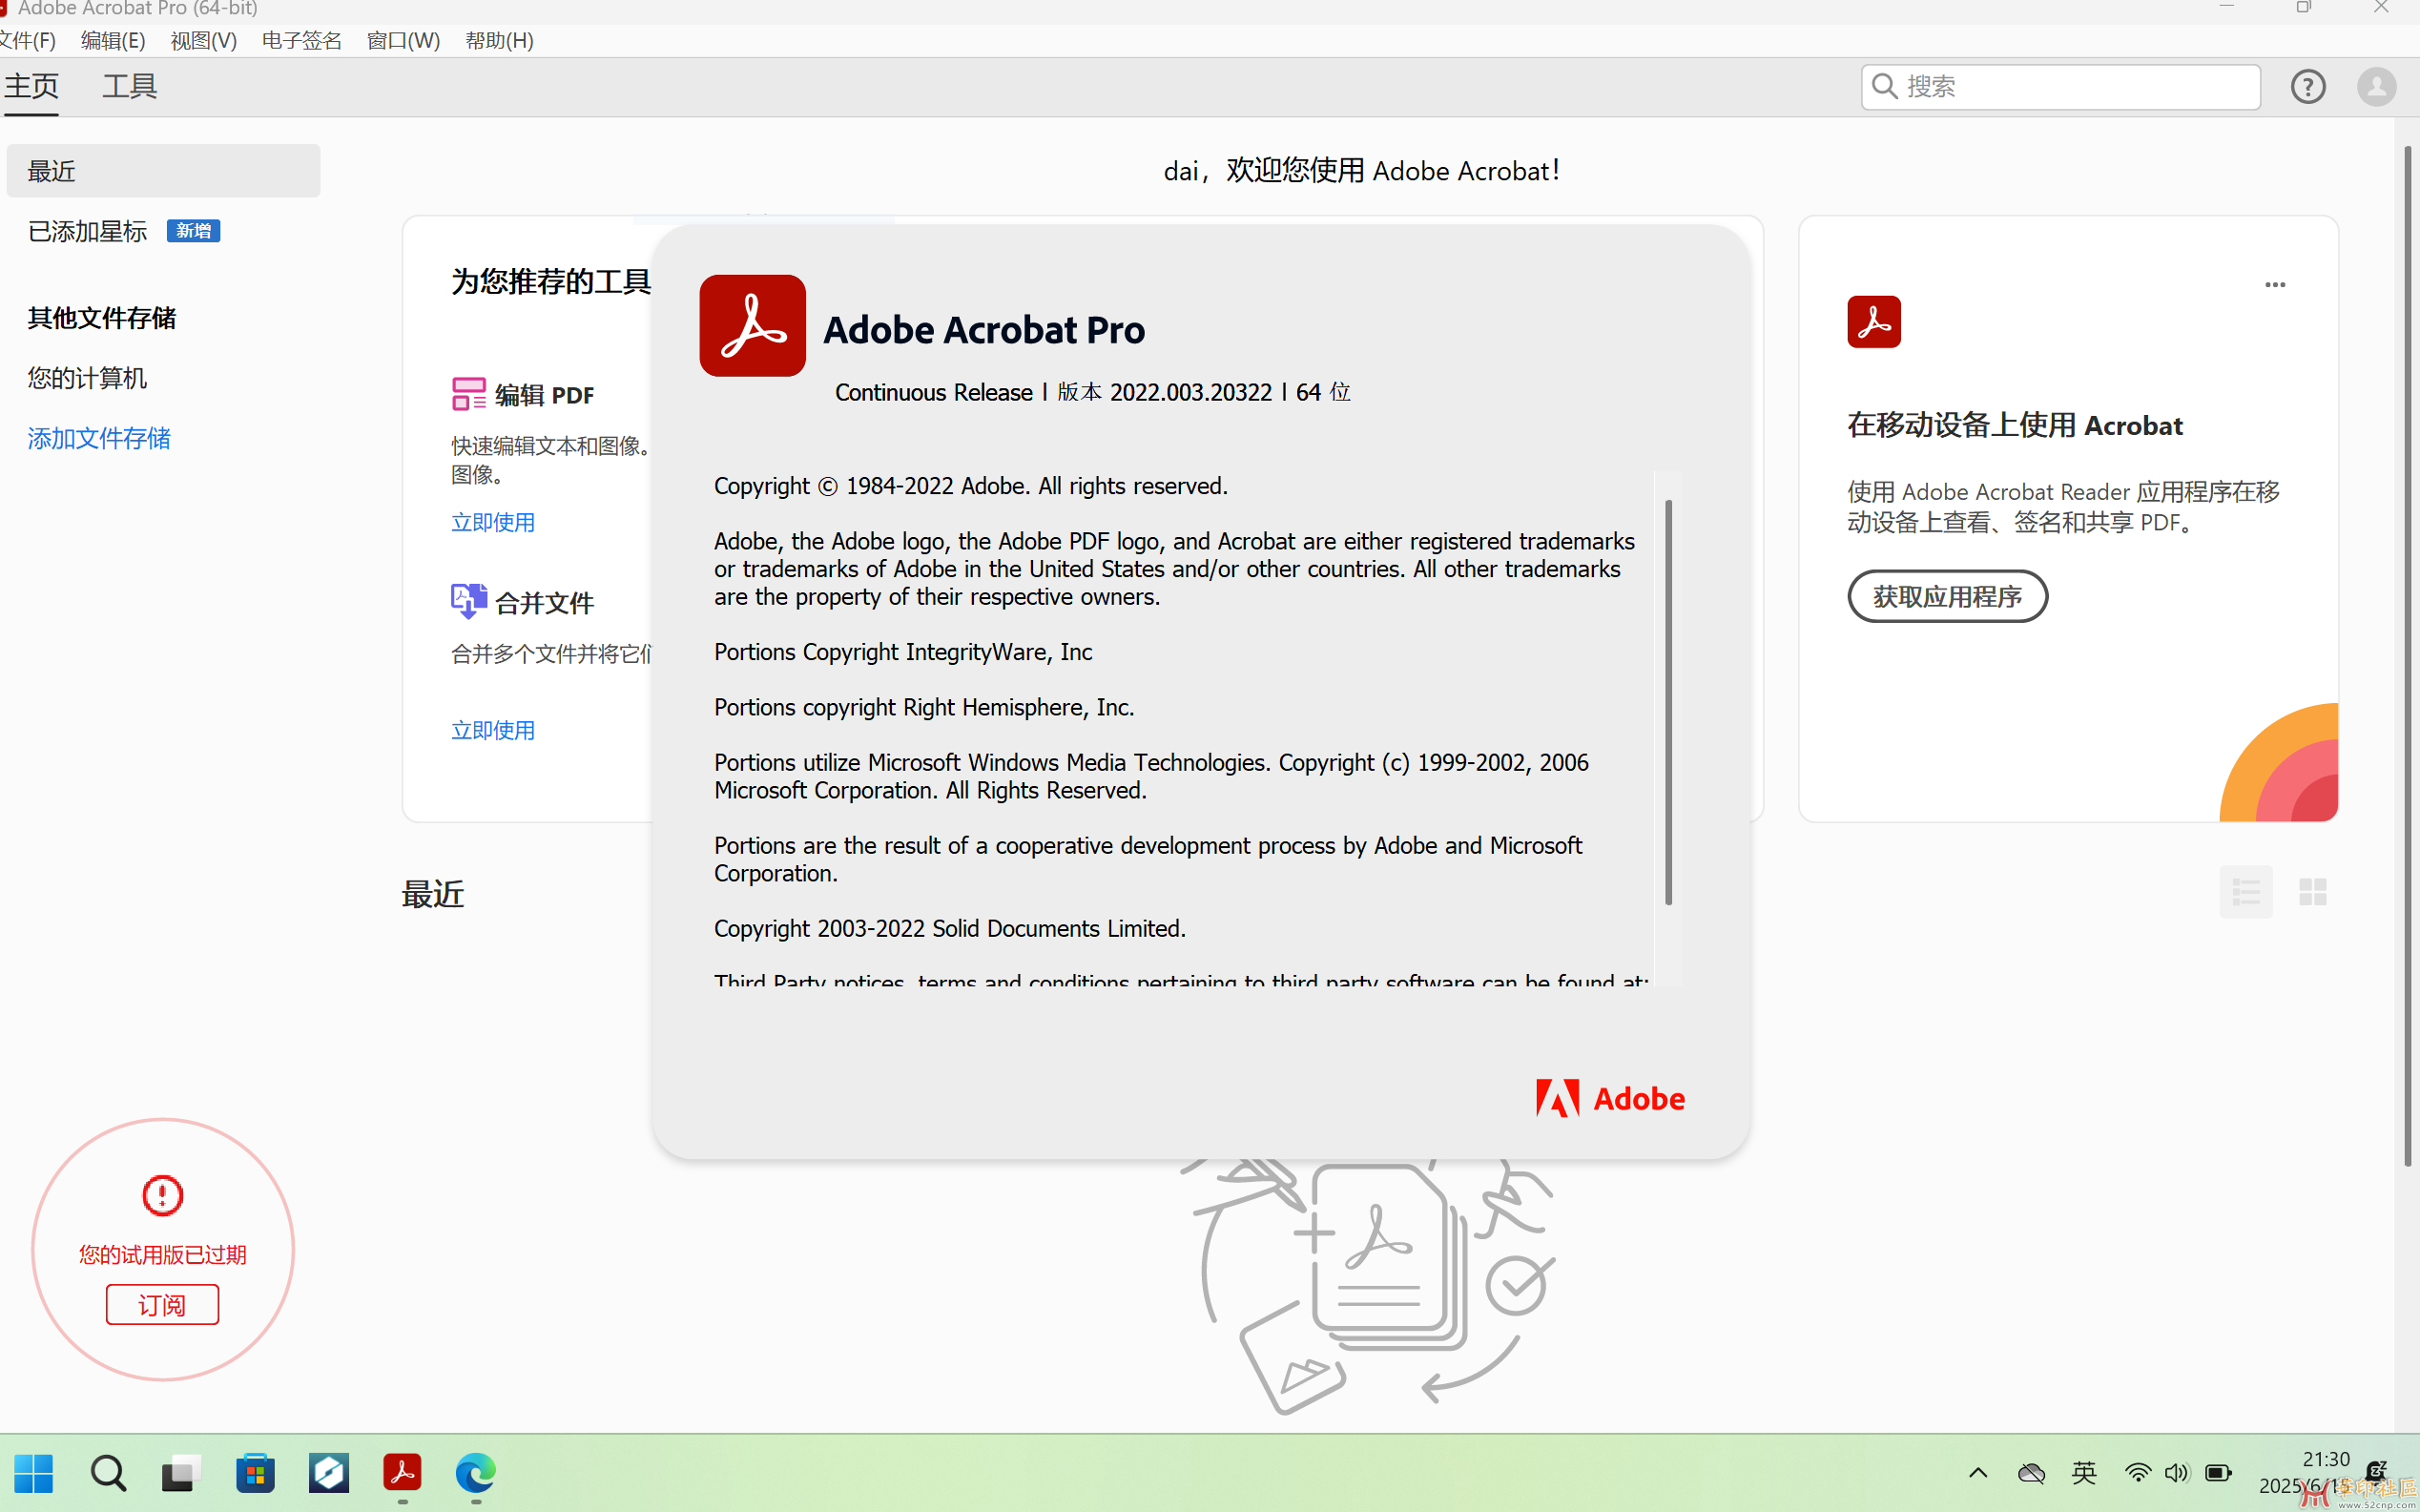This screenshot has width=2420, height=1512.
Task: Click the Edit PDF tool icon
Action: (468, 394)
